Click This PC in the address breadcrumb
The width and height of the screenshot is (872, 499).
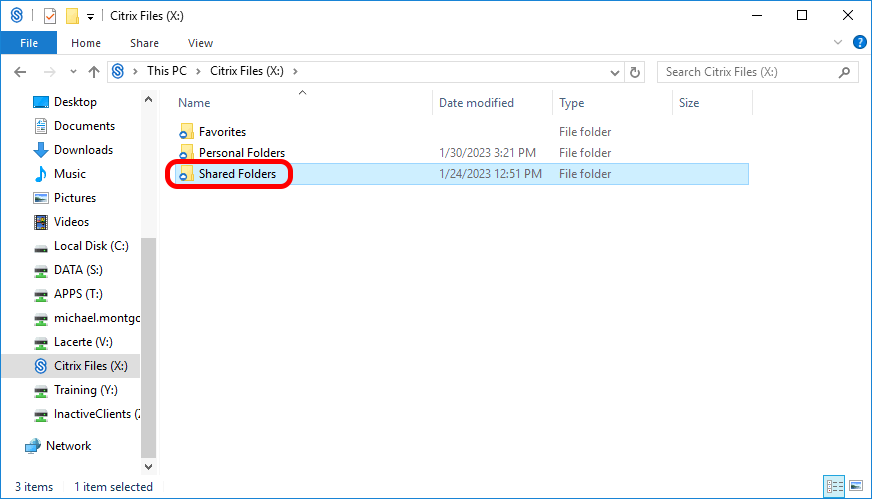(x=167, y=71)
